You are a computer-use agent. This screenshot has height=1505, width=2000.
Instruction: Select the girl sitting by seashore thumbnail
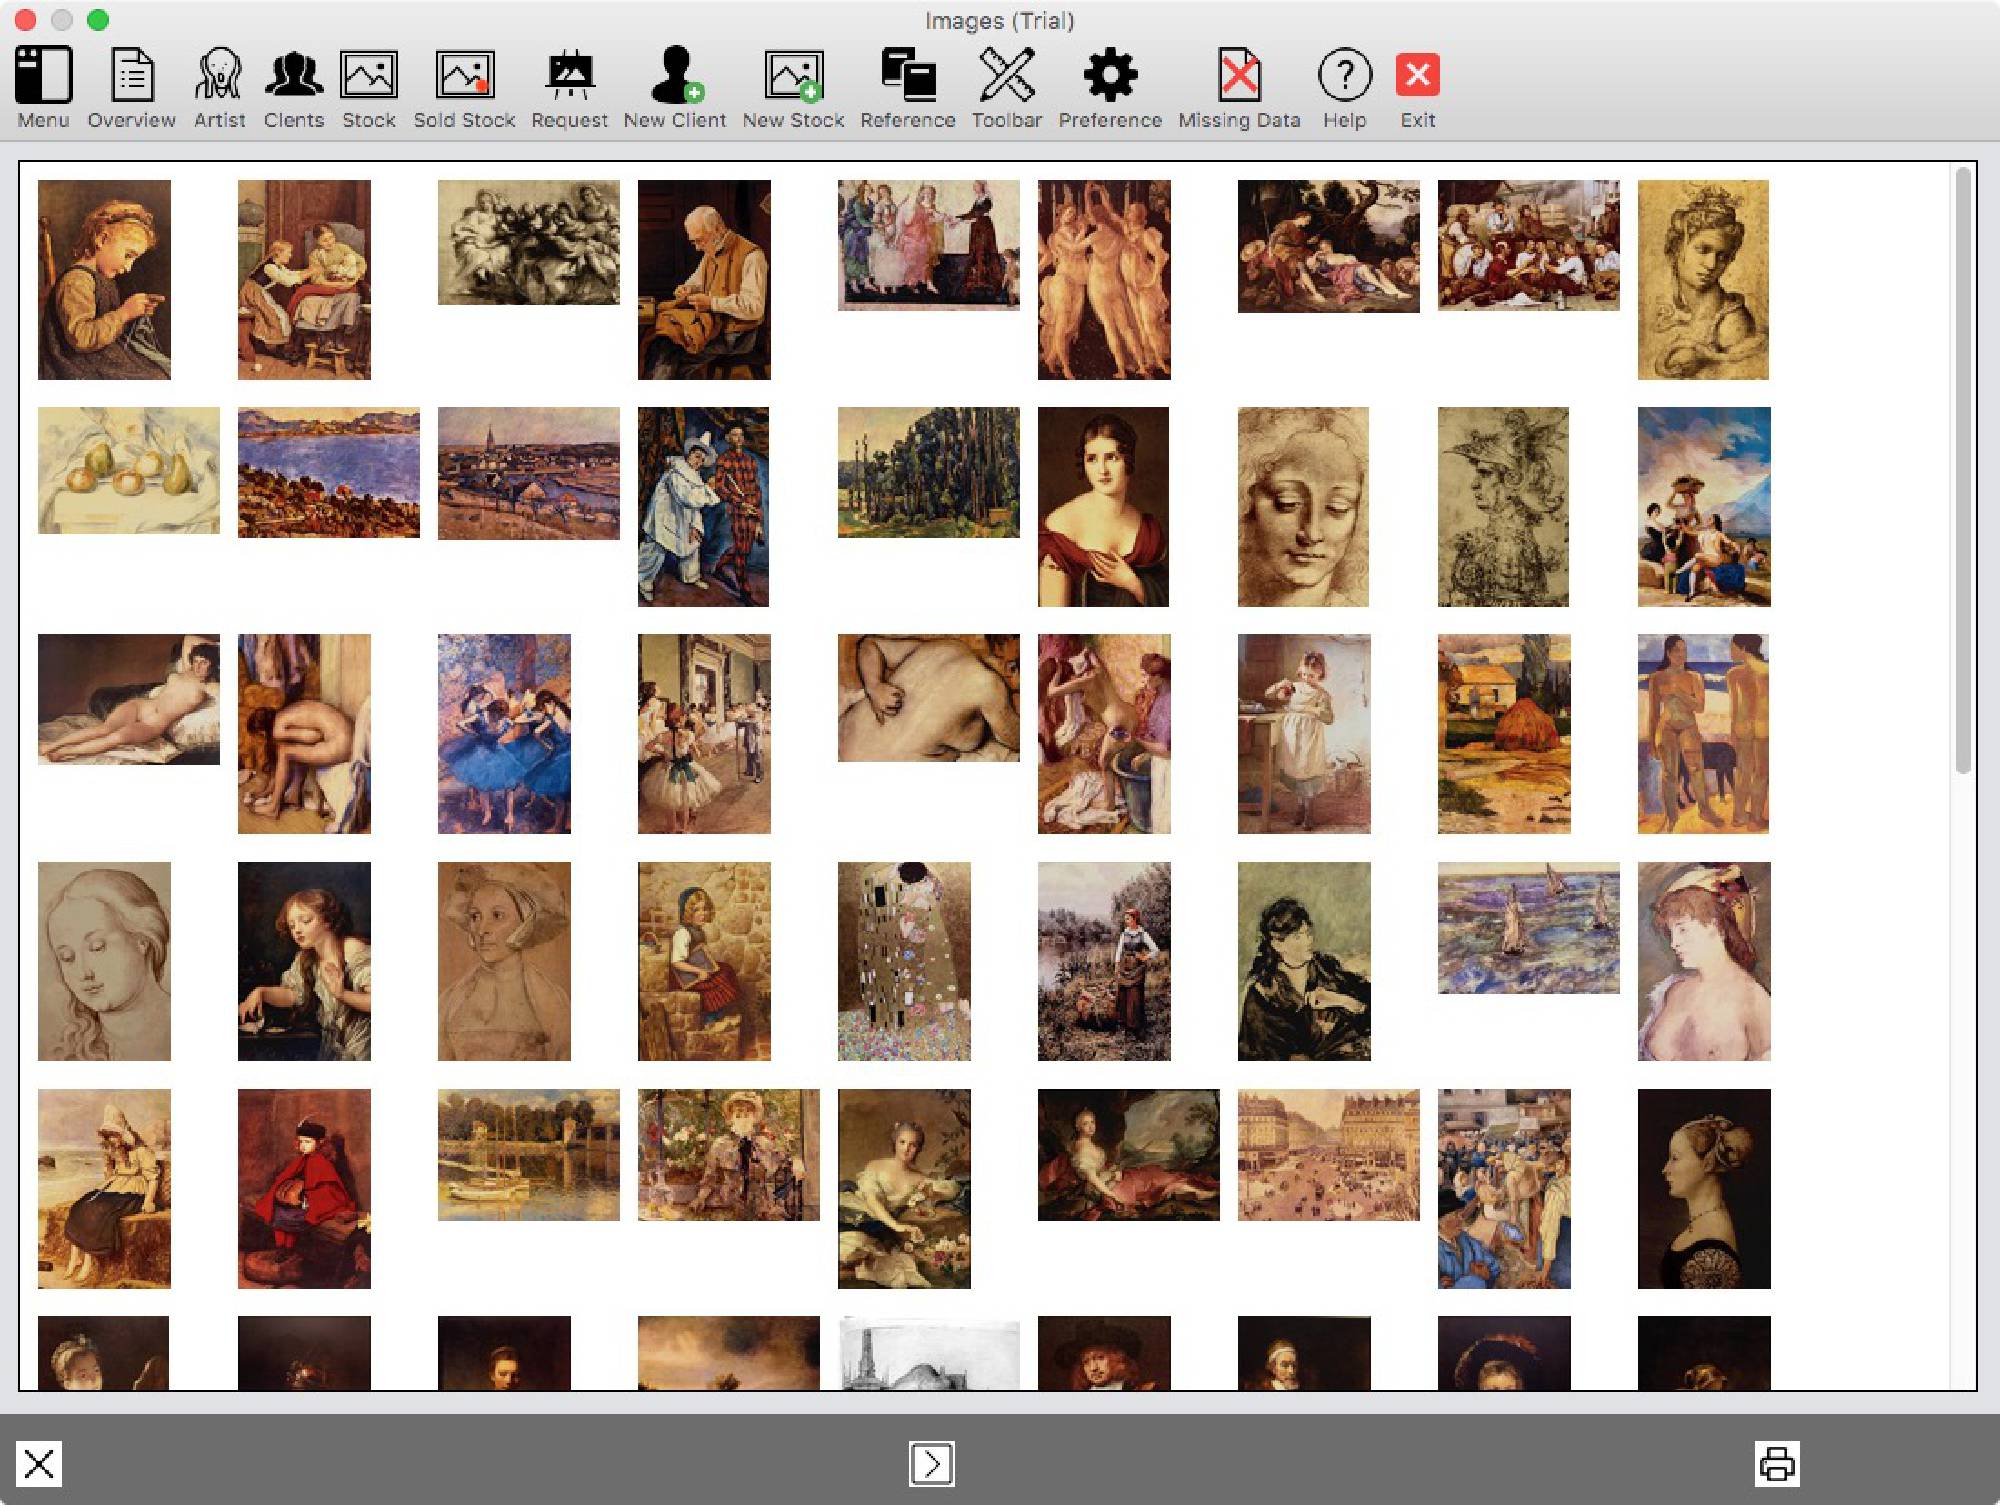point(104,1189)
